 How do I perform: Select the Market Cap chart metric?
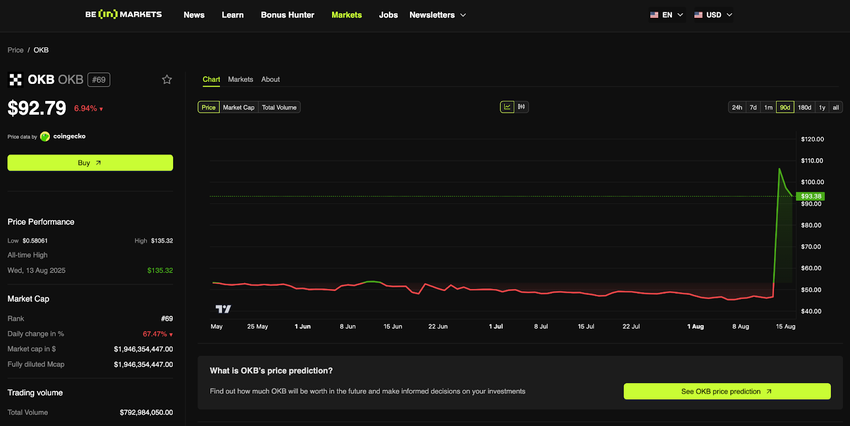pos(239,107)
